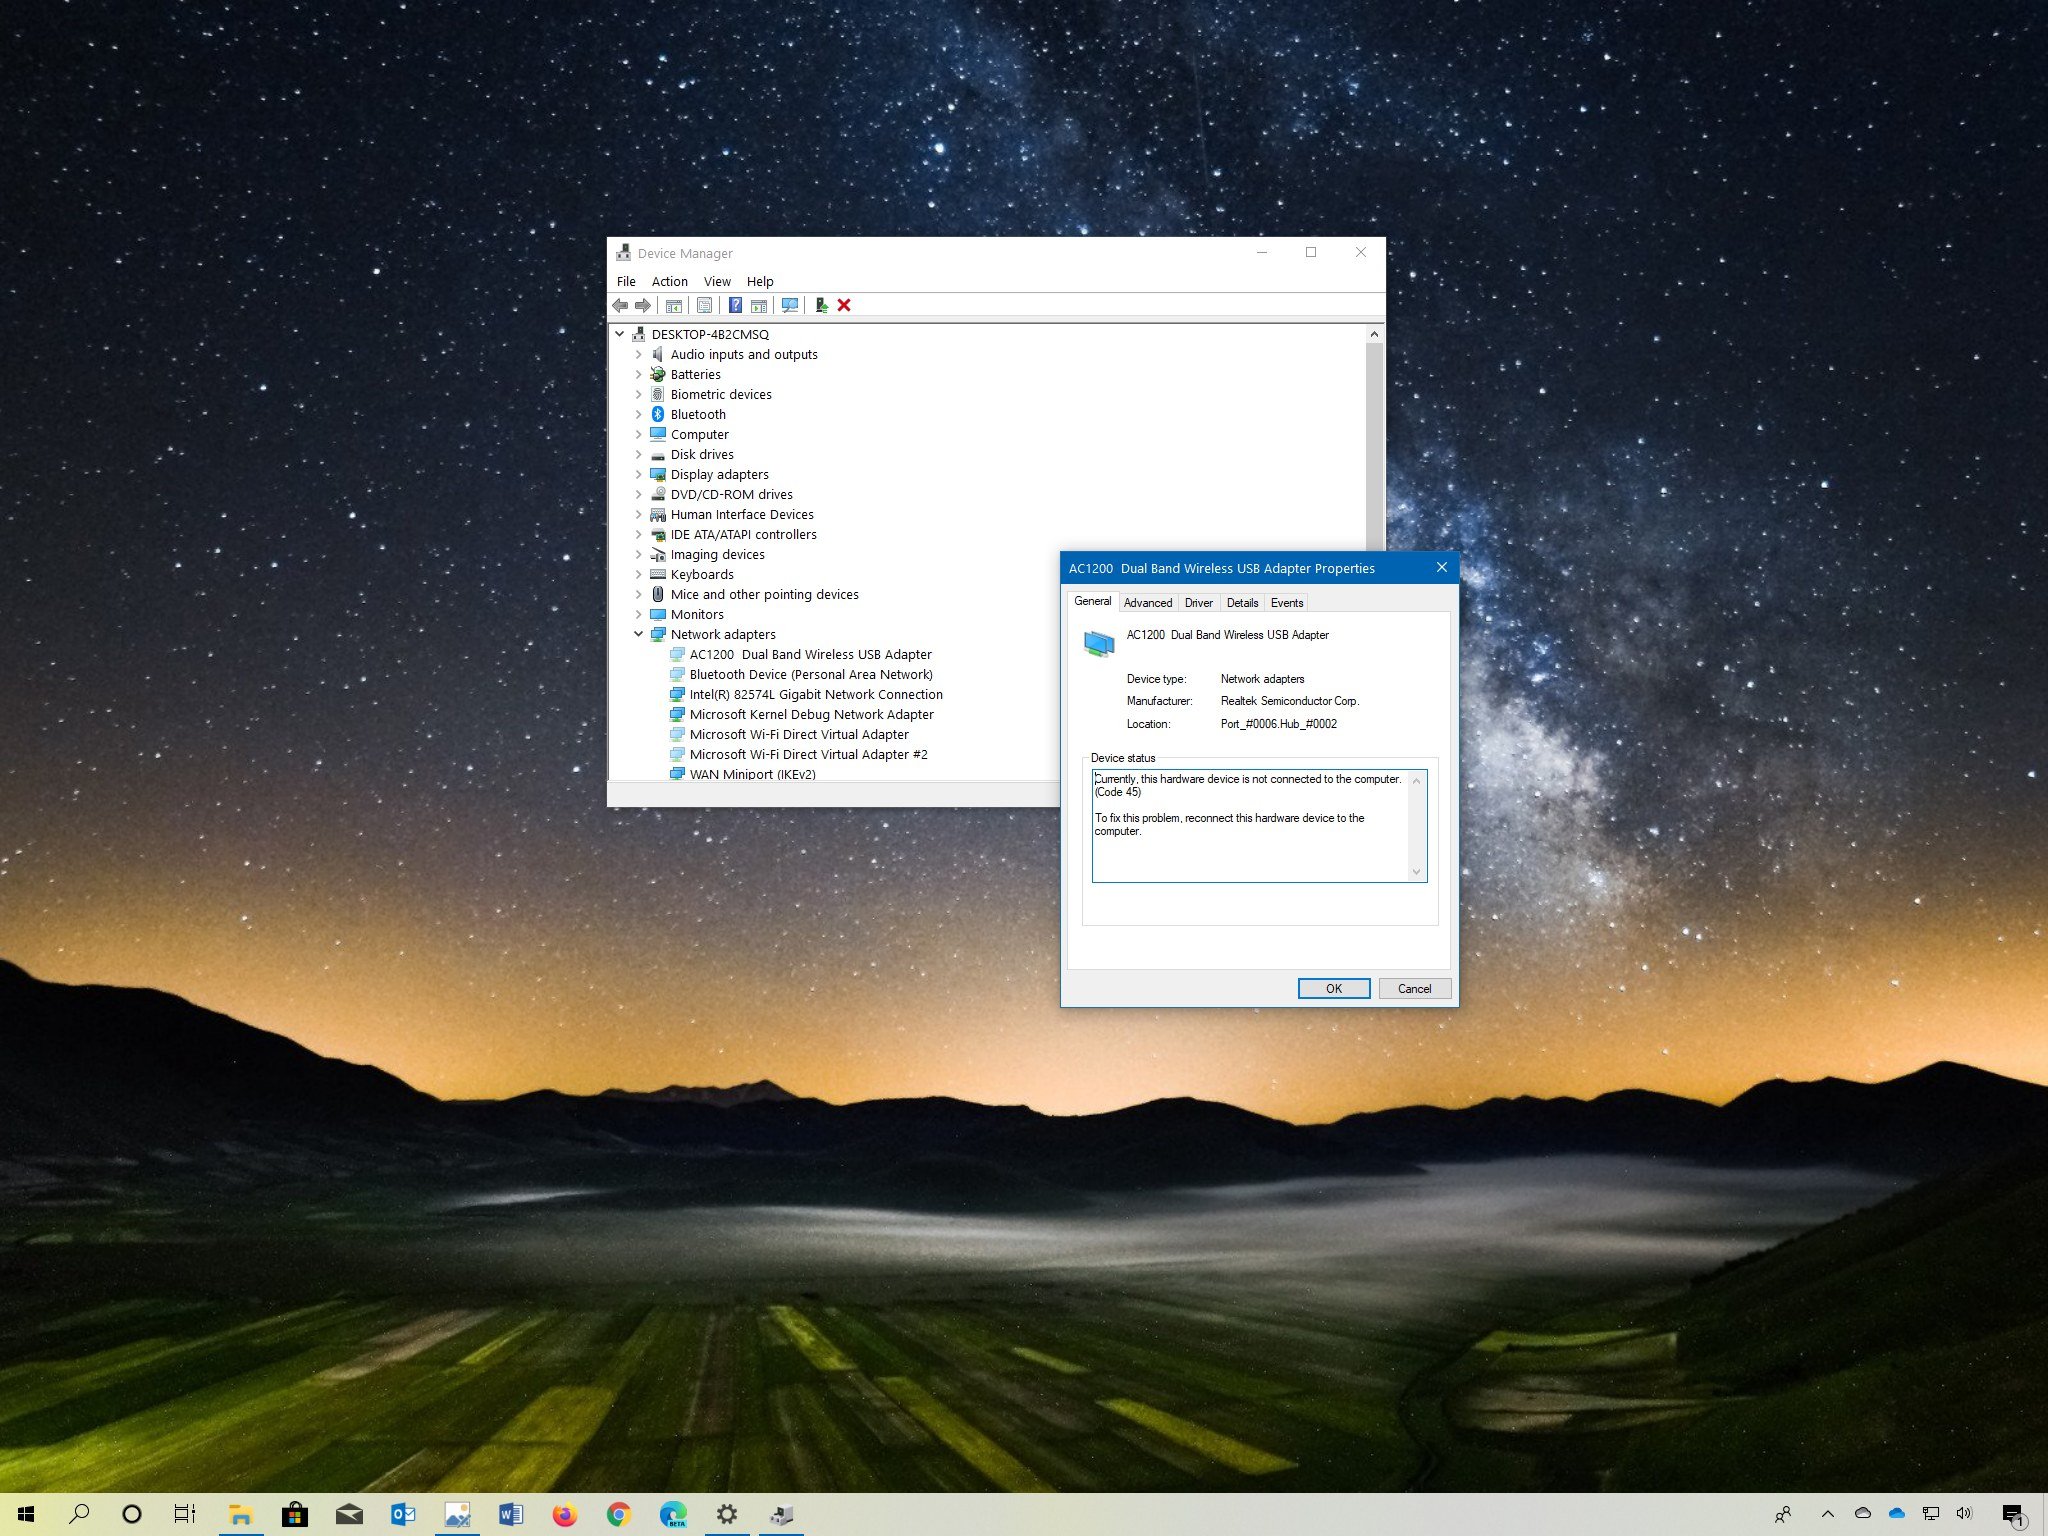Screen dimensions: 2048x1536
Task: Switch to the Advanced tab
Action: point(1147,602)
